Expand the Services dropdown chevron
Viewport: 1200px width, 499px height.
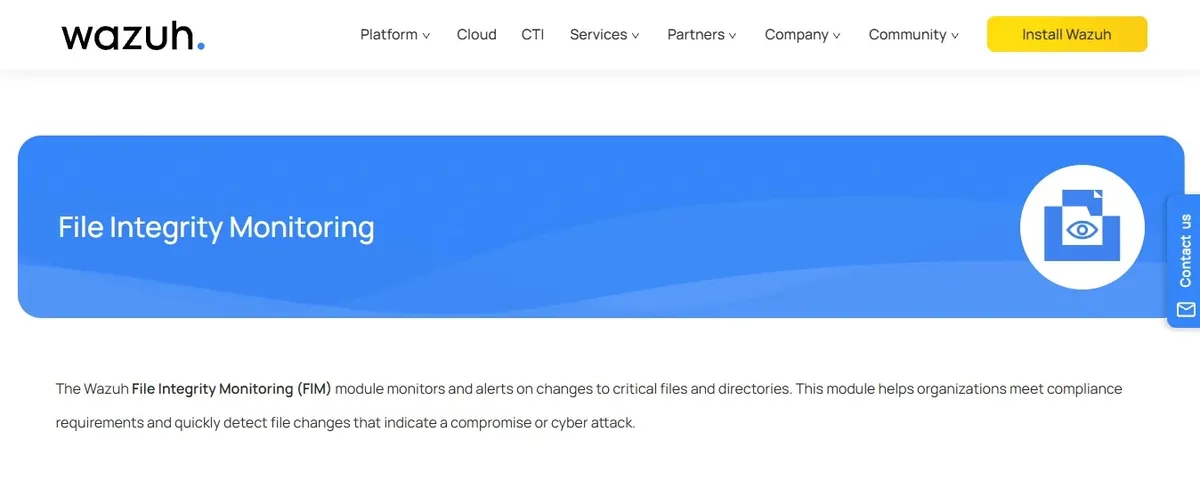(x=636, y=35)
